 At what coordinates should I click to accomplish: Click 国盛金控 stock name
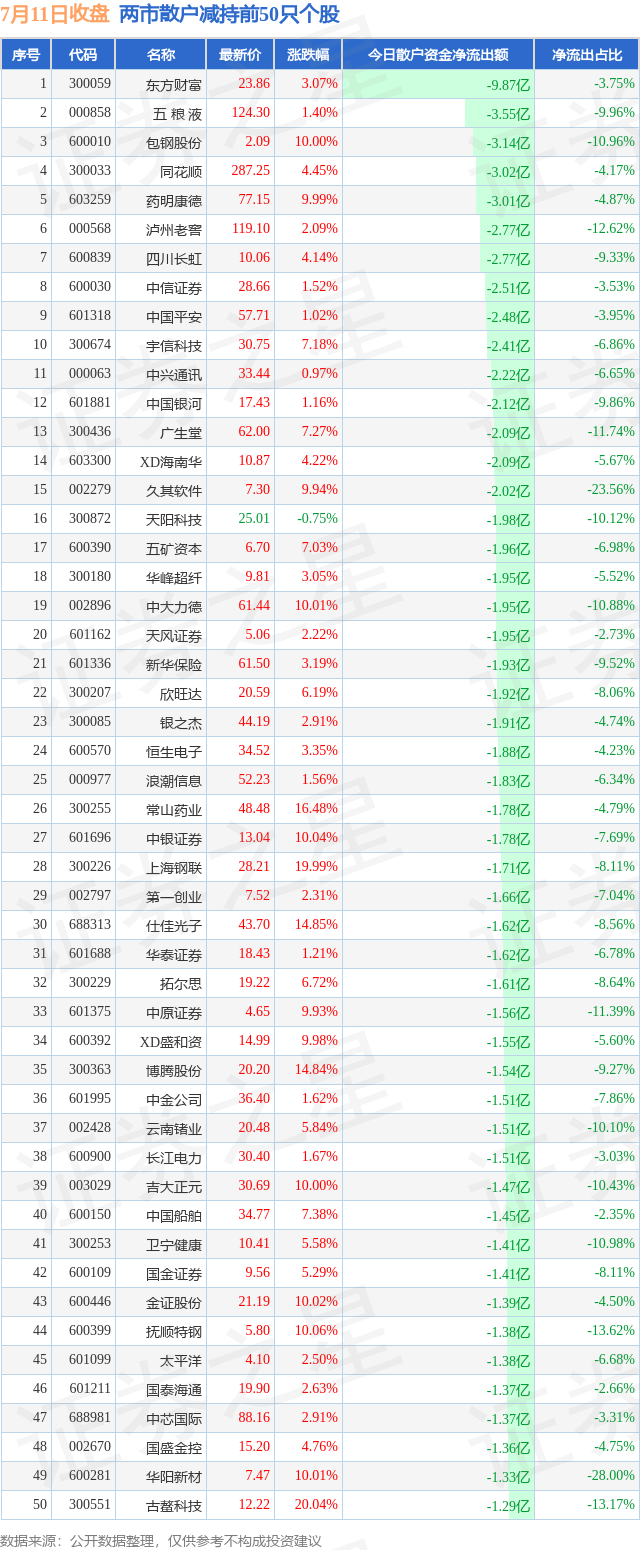tap(174, 1447)
